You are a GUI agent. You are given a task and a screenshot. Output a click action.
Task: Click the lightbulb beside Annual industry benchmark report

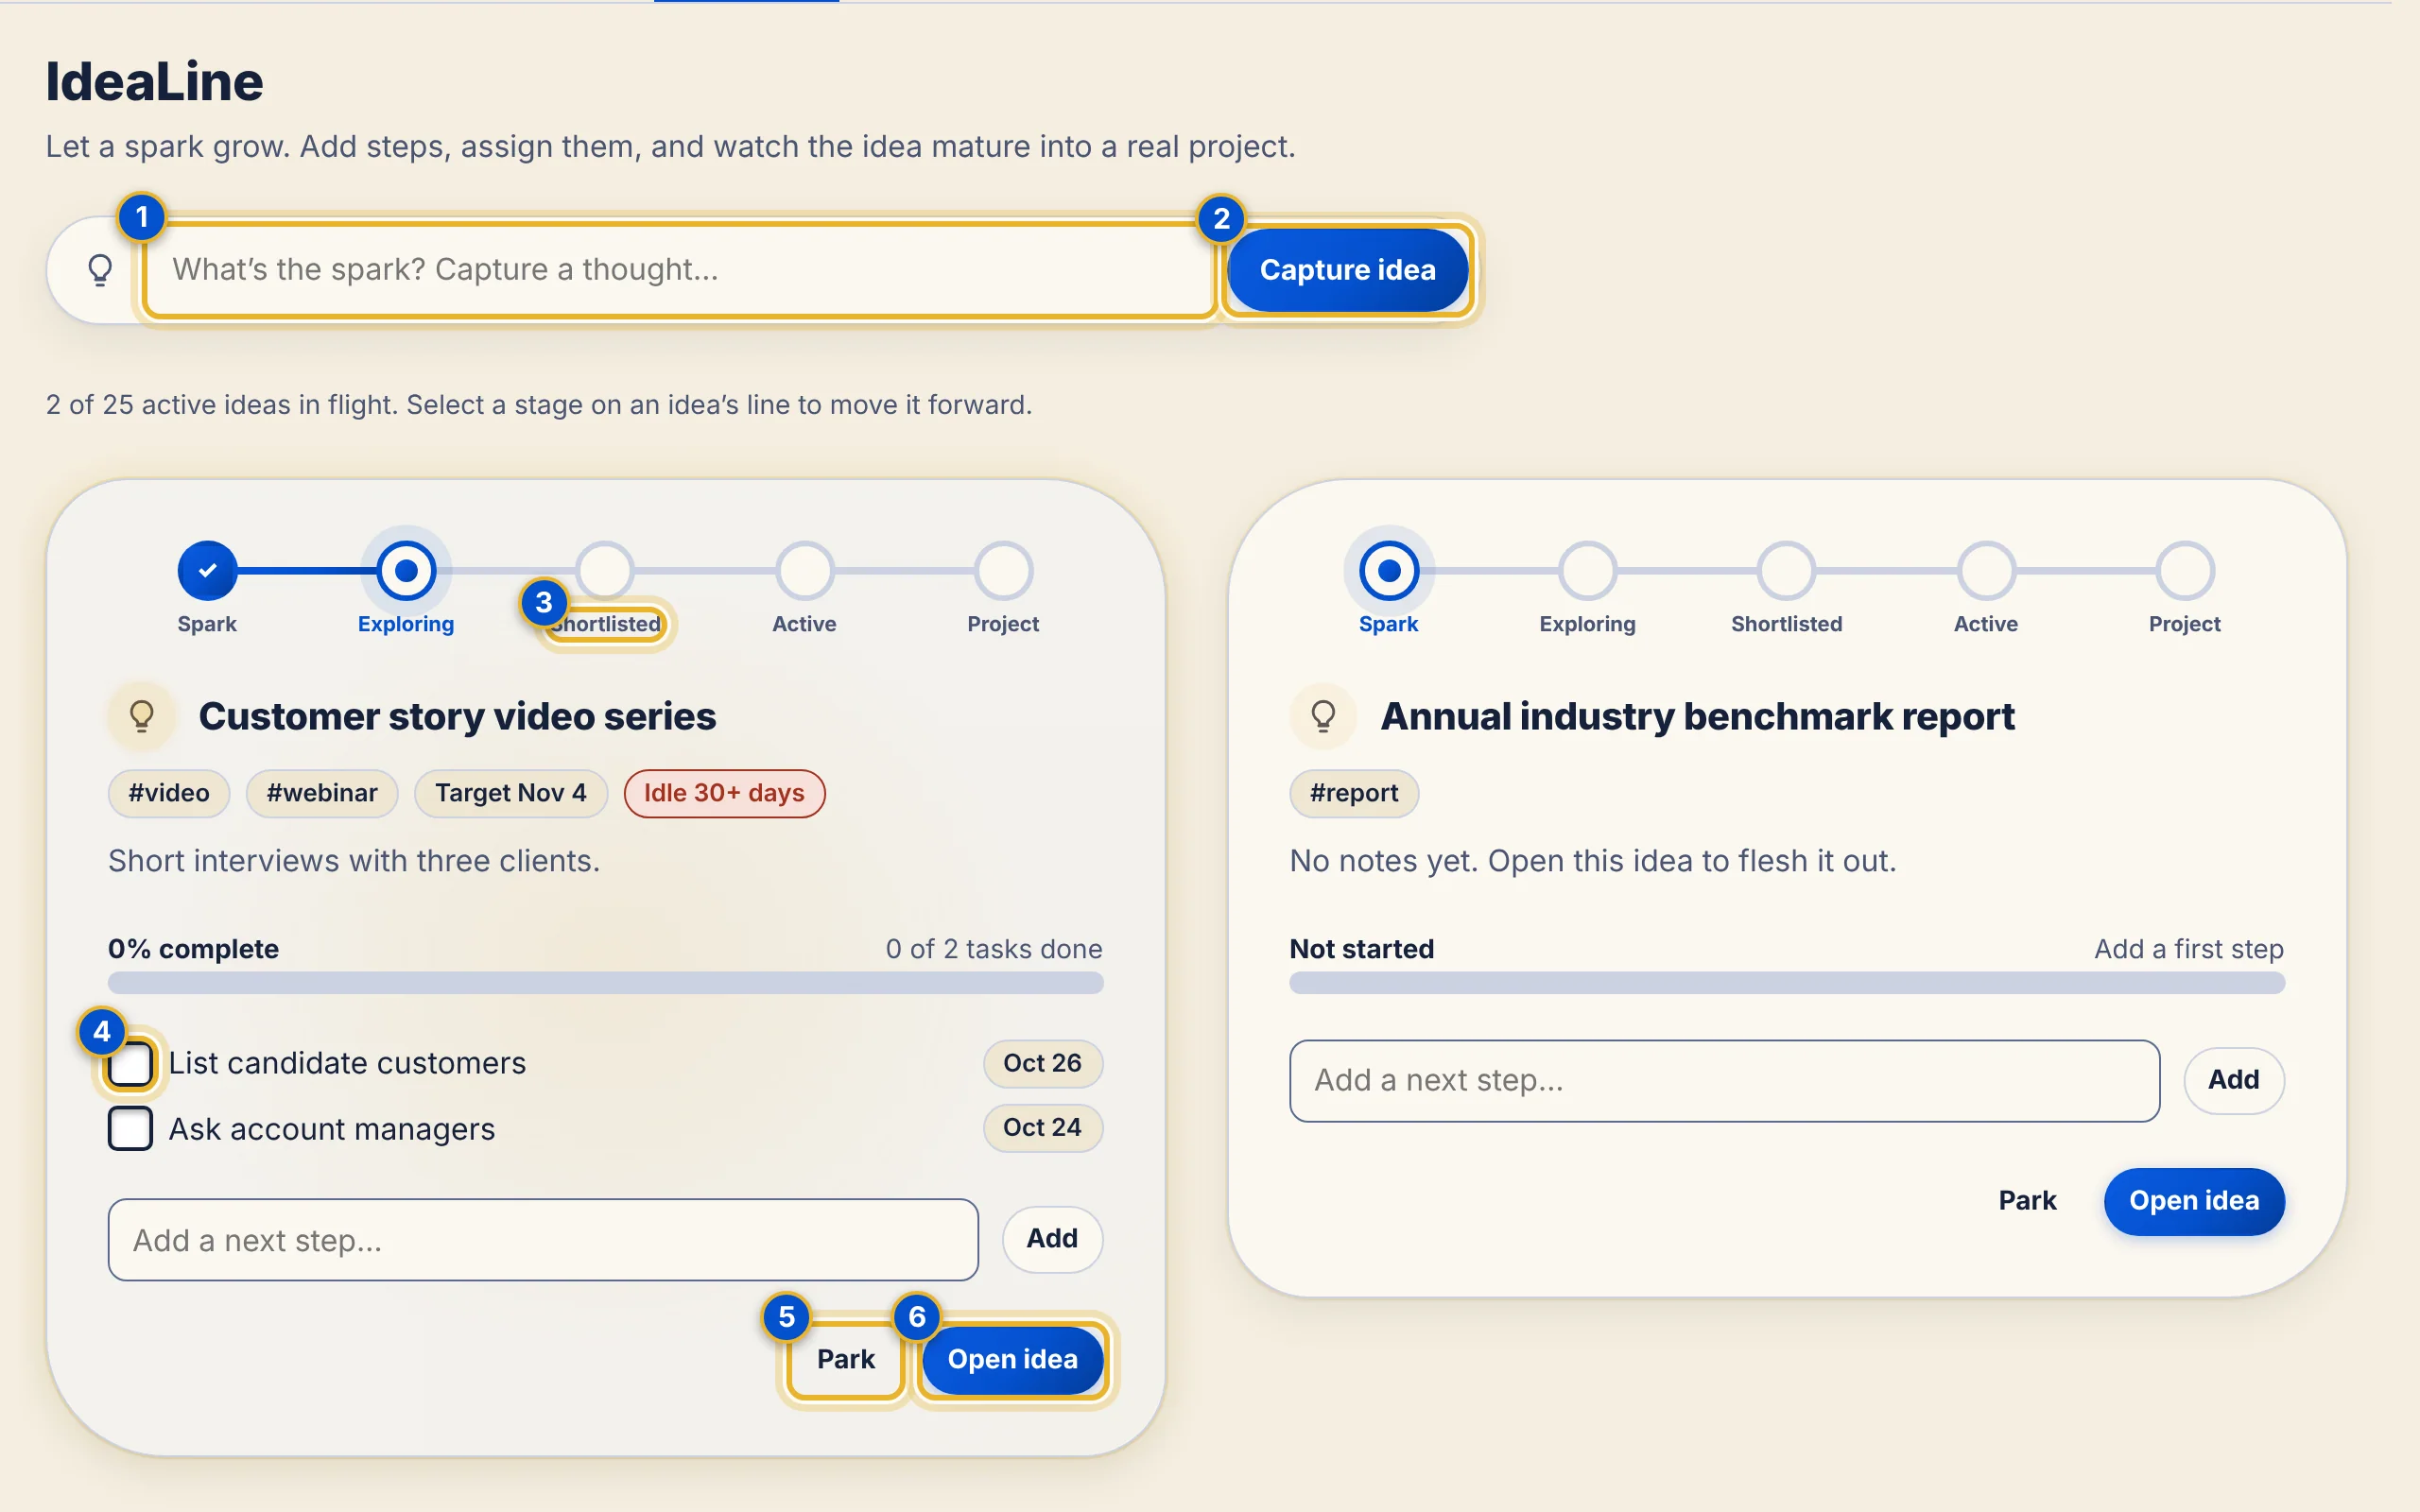pos(1323,716)
